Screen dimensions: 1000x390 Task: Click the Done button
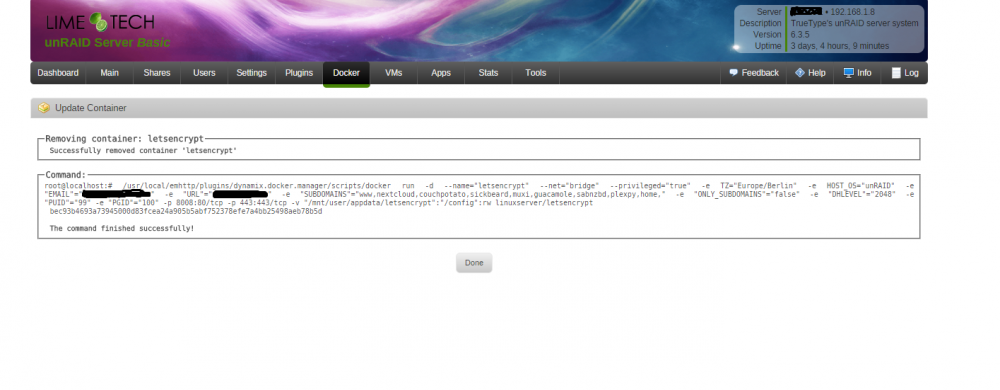474,263
